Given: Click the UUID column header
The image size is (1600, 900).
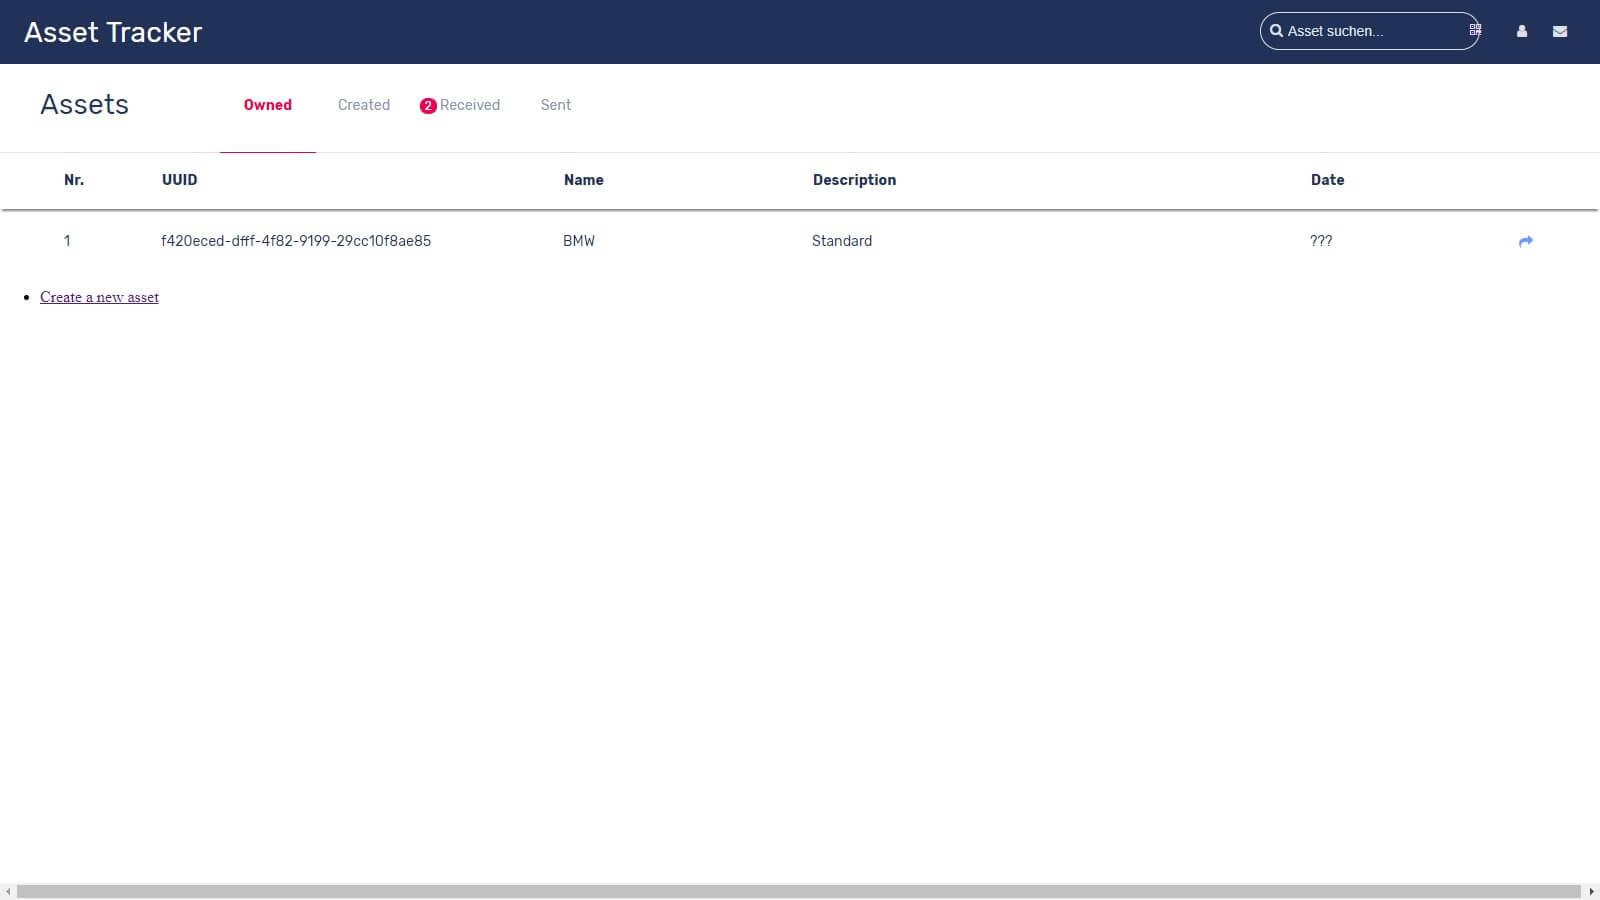Looking at the screenshot, I should pyautogui.click(x=180, y=180).
